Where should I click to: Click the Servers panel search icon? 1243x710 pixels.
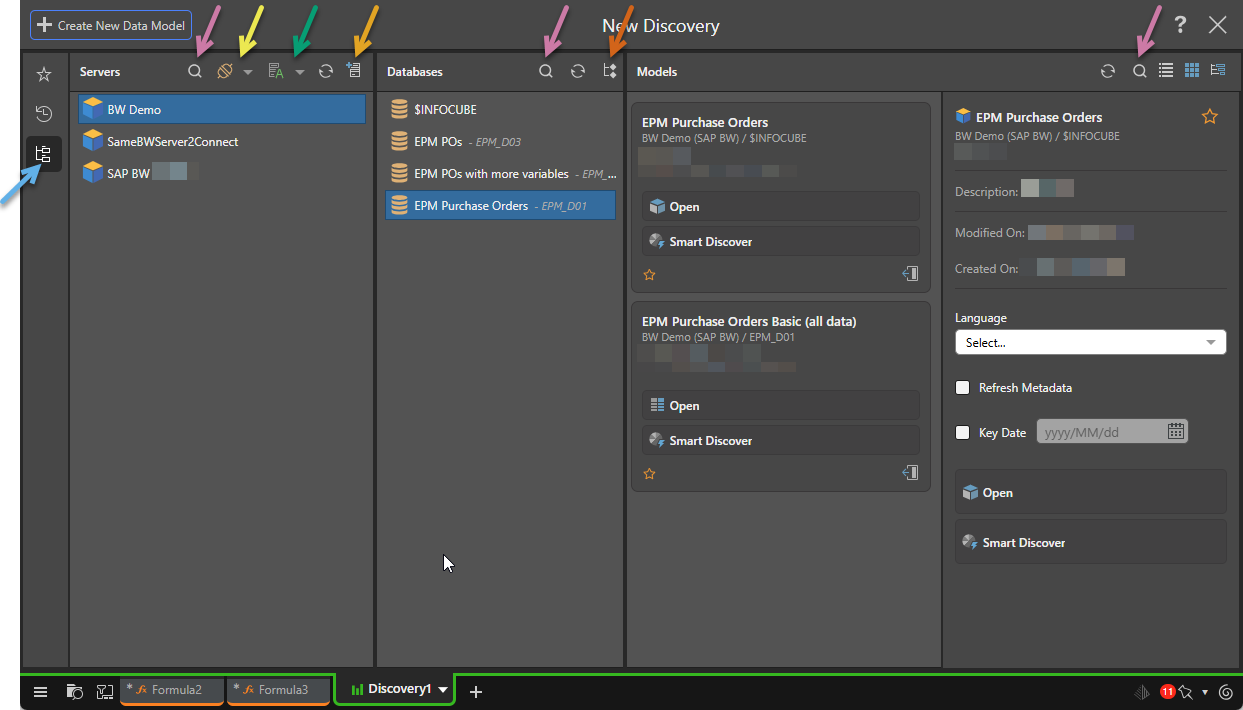[x=195, y=72]
